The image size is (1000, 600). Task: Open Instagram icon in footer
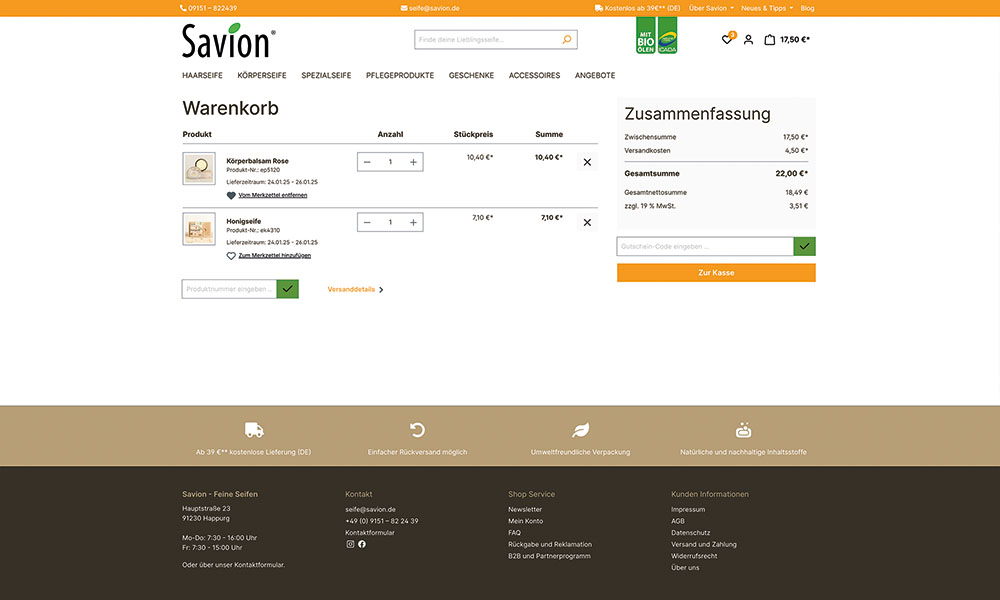click(350, 544)
